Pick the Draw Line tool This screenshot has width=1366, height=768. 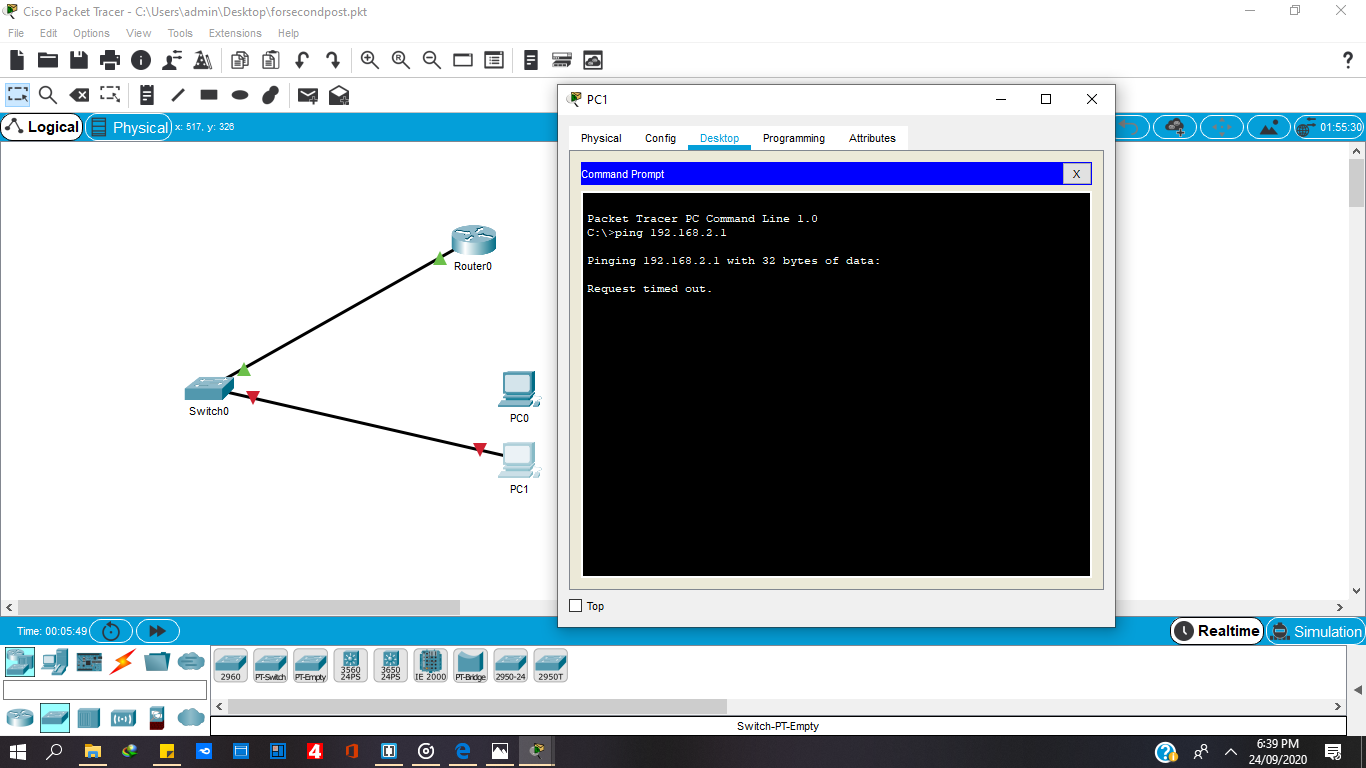coord(178,95)
